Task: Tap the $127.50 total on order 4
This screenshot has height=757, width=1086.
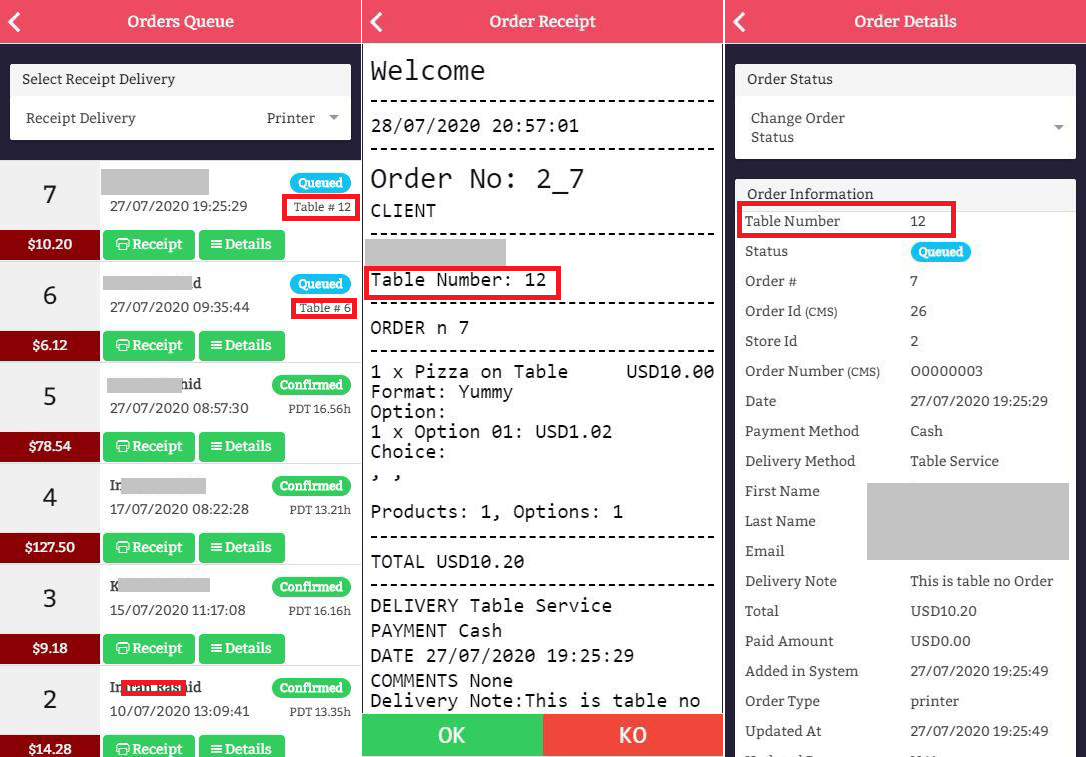Action: (x=50, y=548)
